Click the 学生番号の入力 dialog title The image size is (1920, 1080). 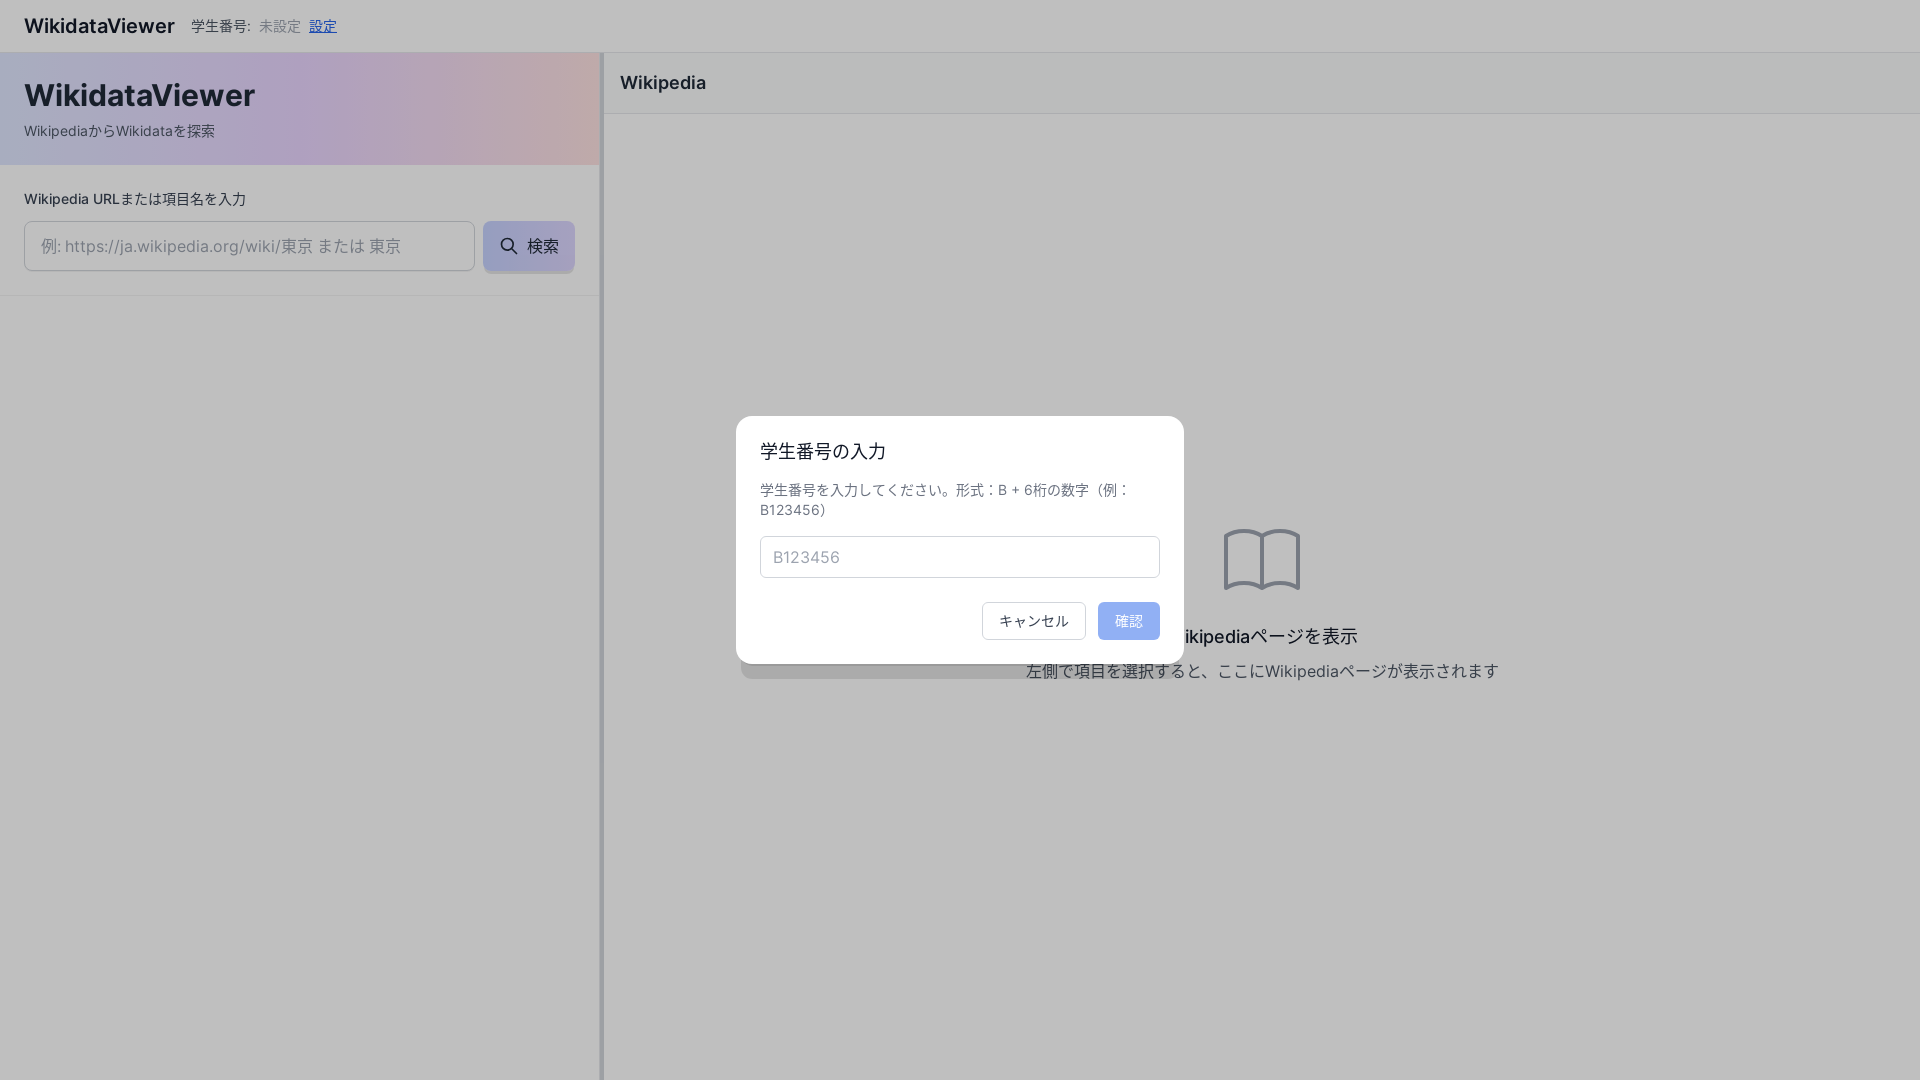822,451
